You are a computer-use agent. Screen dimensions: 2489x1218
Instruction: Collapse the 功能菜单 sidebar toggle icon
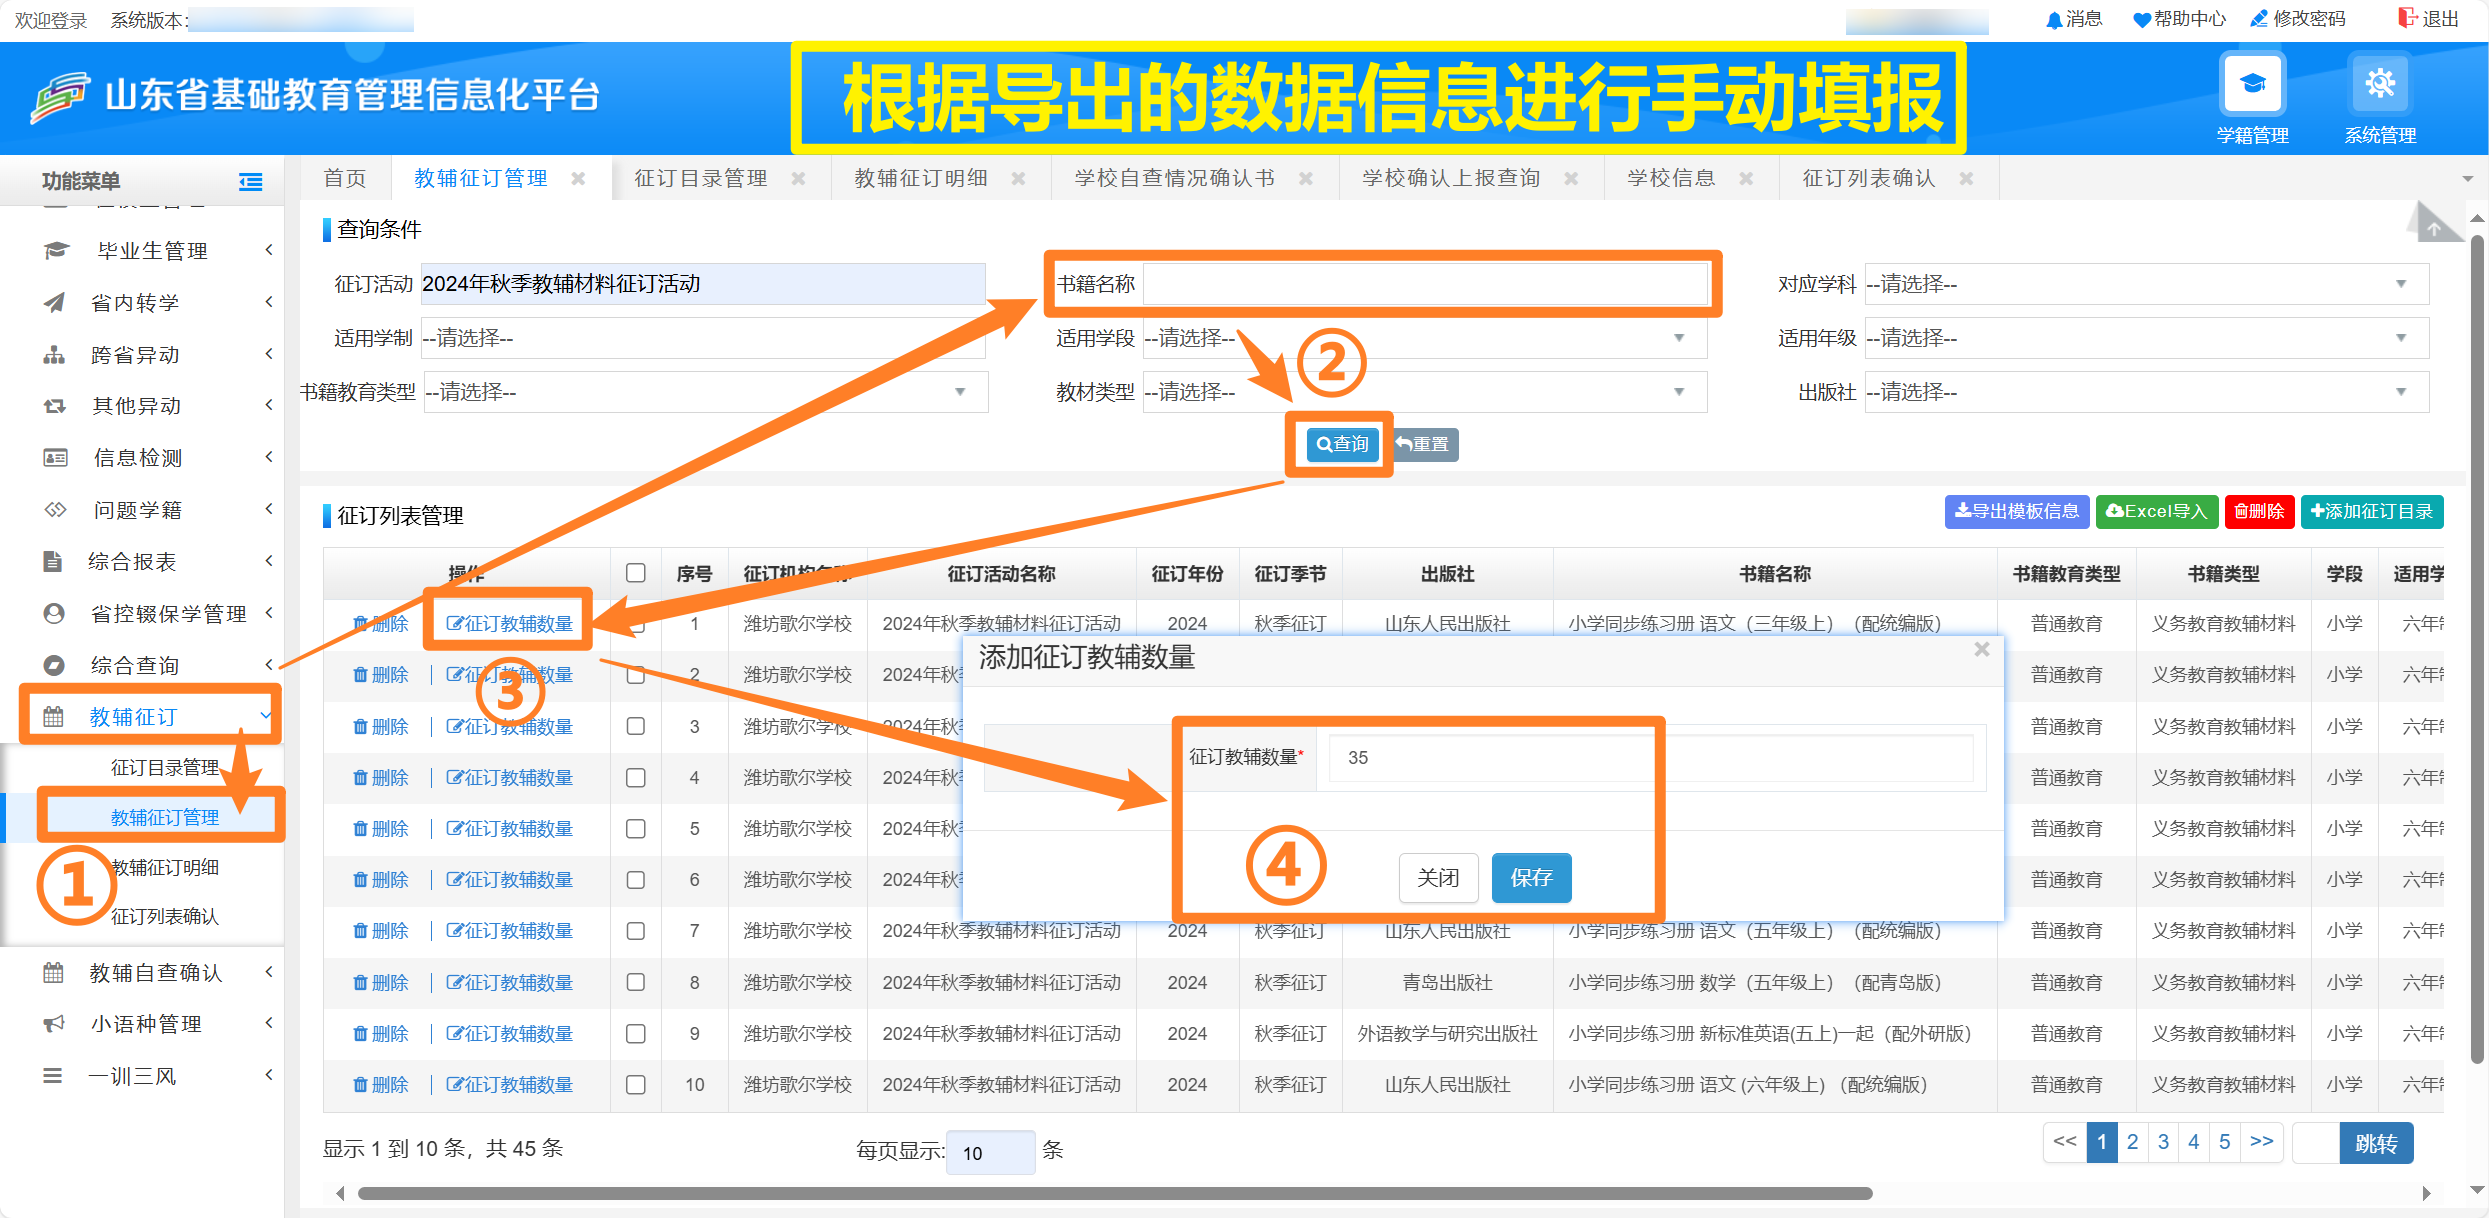coord(250,181)
